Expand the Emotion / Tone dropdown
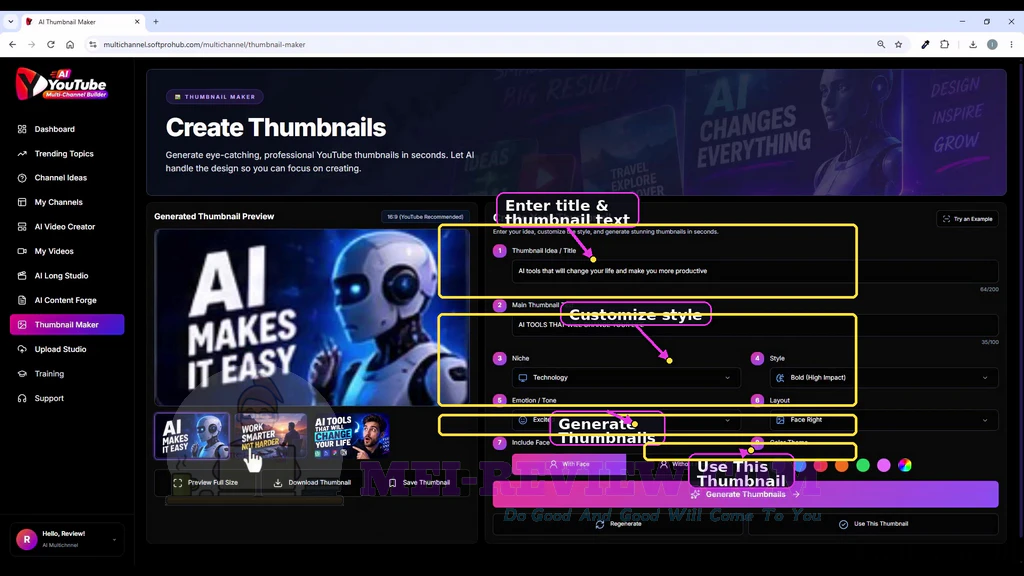 pos(626,420)
